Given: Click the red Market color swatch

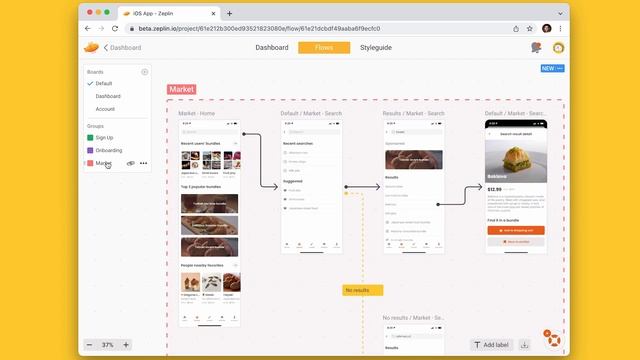Looking at the screenshot, I should (90, 163).
